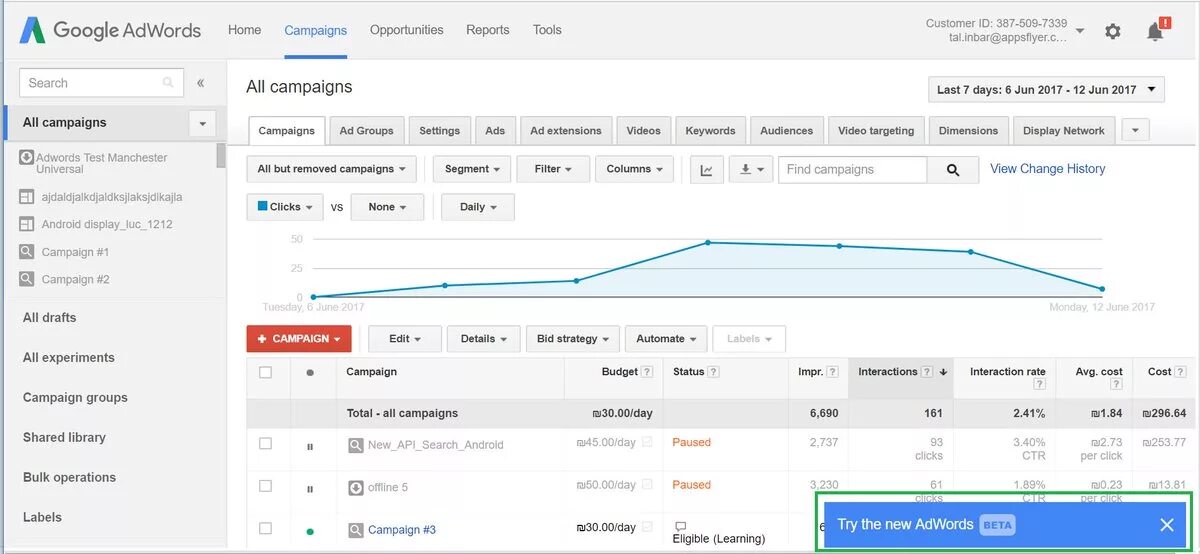
Task: Open the Tools menu
Action: [547, 30]
